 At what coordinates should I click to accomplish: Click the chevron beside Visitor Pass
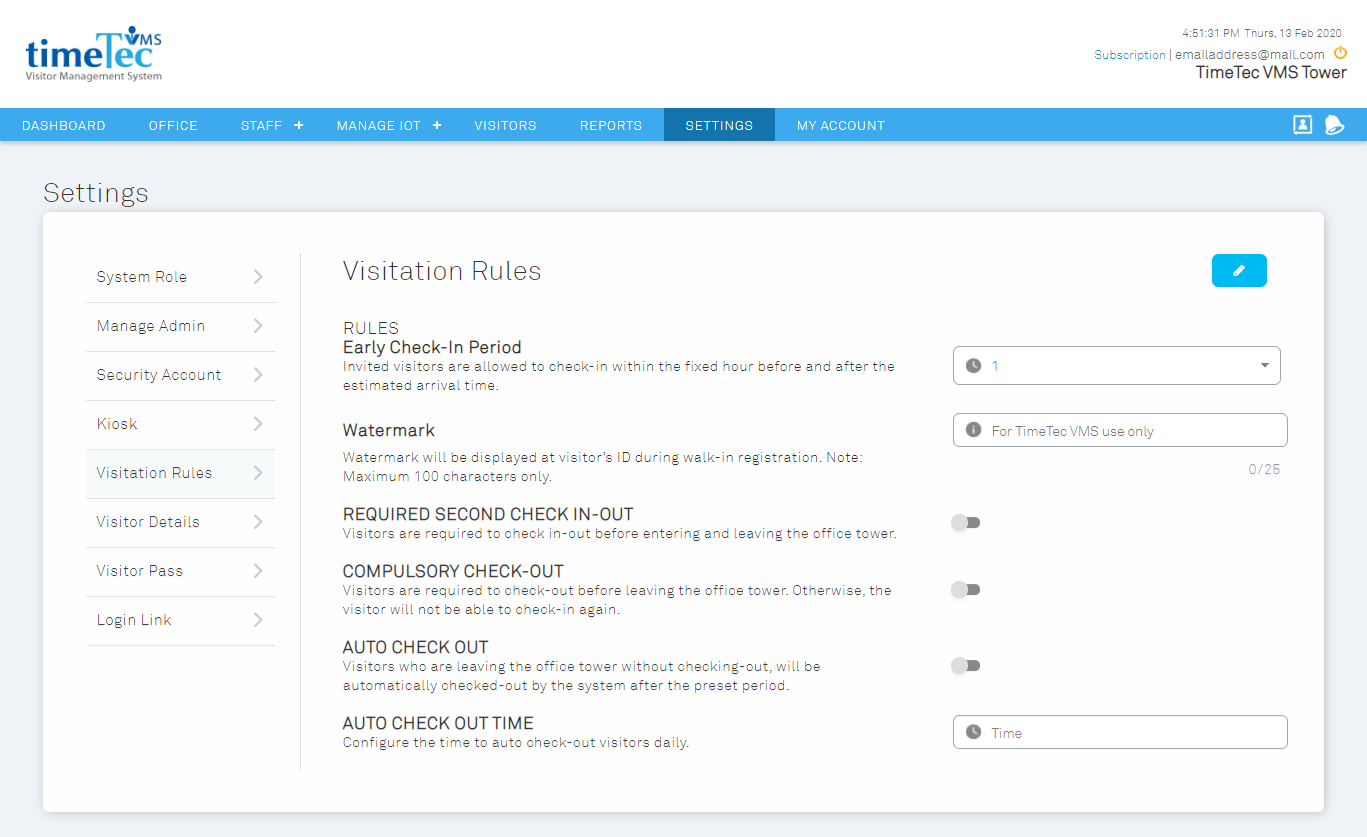pos(258,571)
